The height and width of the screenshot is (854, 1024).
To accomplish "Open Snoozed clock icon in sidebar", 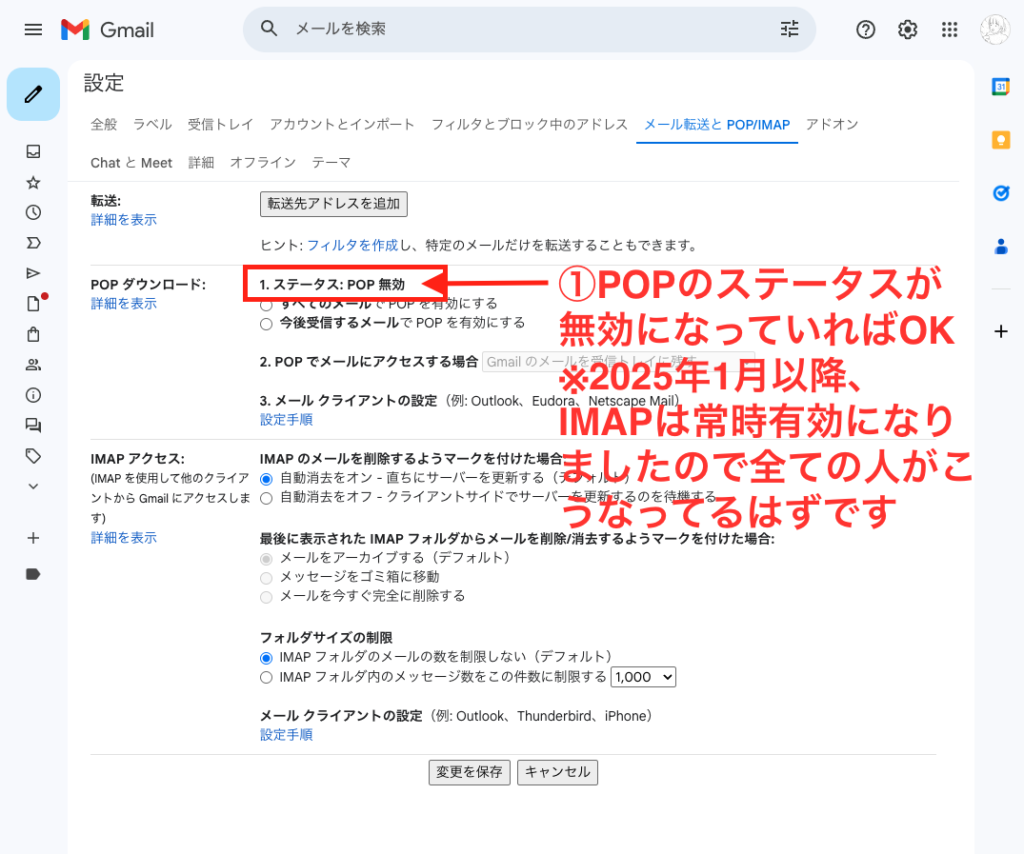I will [x=33, y=212].
